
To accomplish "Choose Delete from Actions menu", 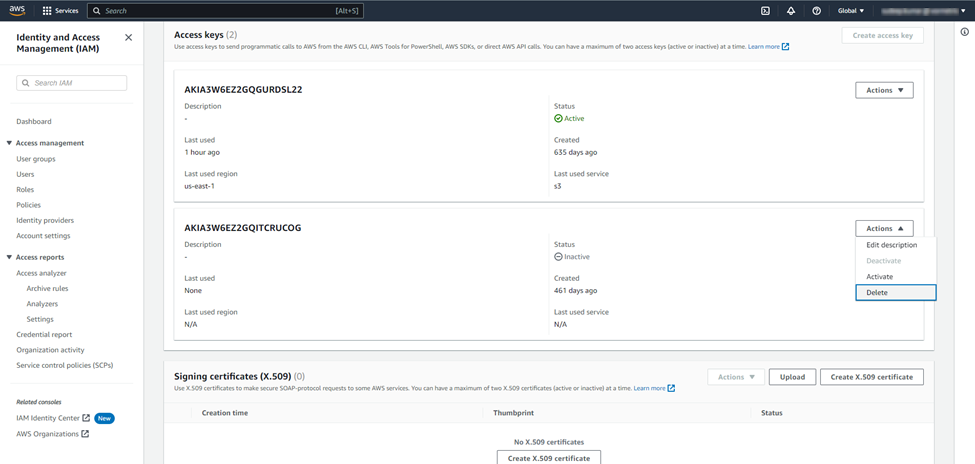I will 895,293.
